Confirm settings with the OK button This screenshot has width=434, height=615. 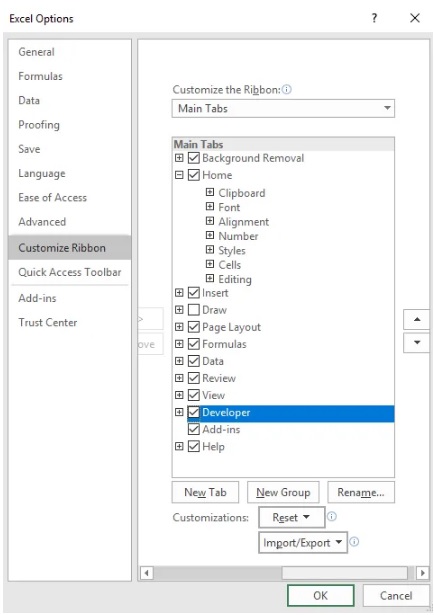(321, 595)
